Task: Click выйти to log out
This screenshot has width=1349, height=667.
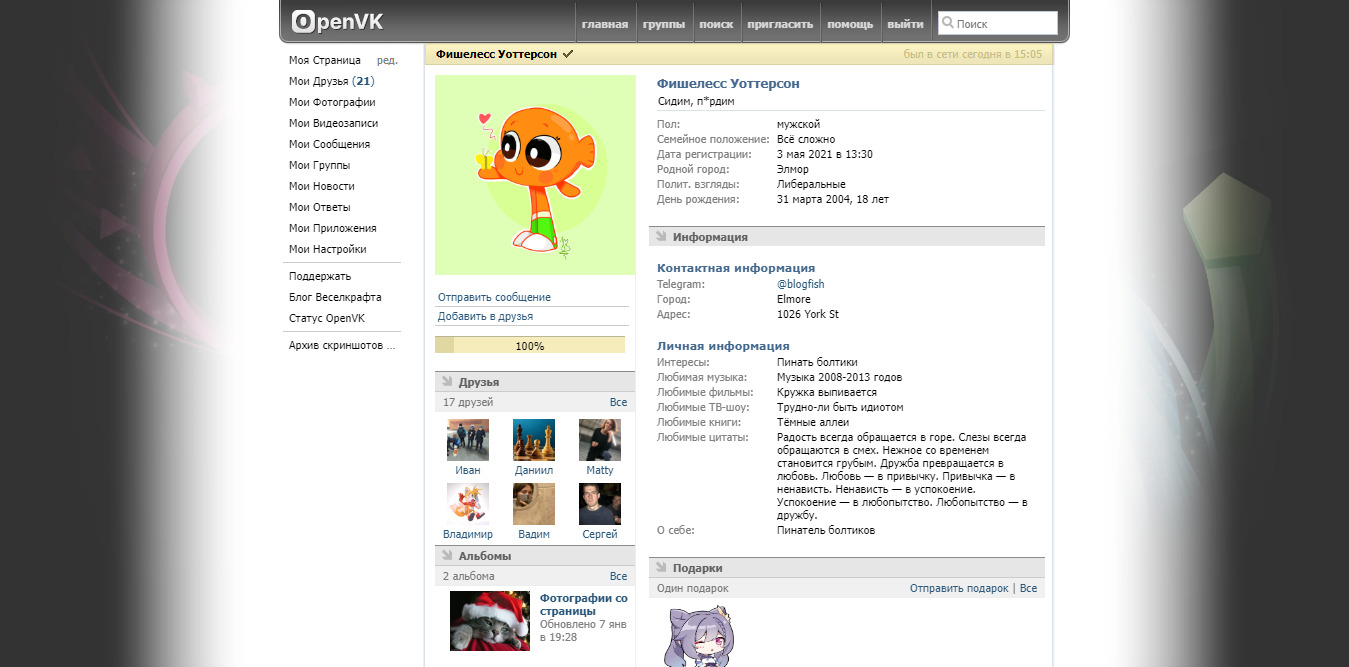Action: (x=905, y=24)
